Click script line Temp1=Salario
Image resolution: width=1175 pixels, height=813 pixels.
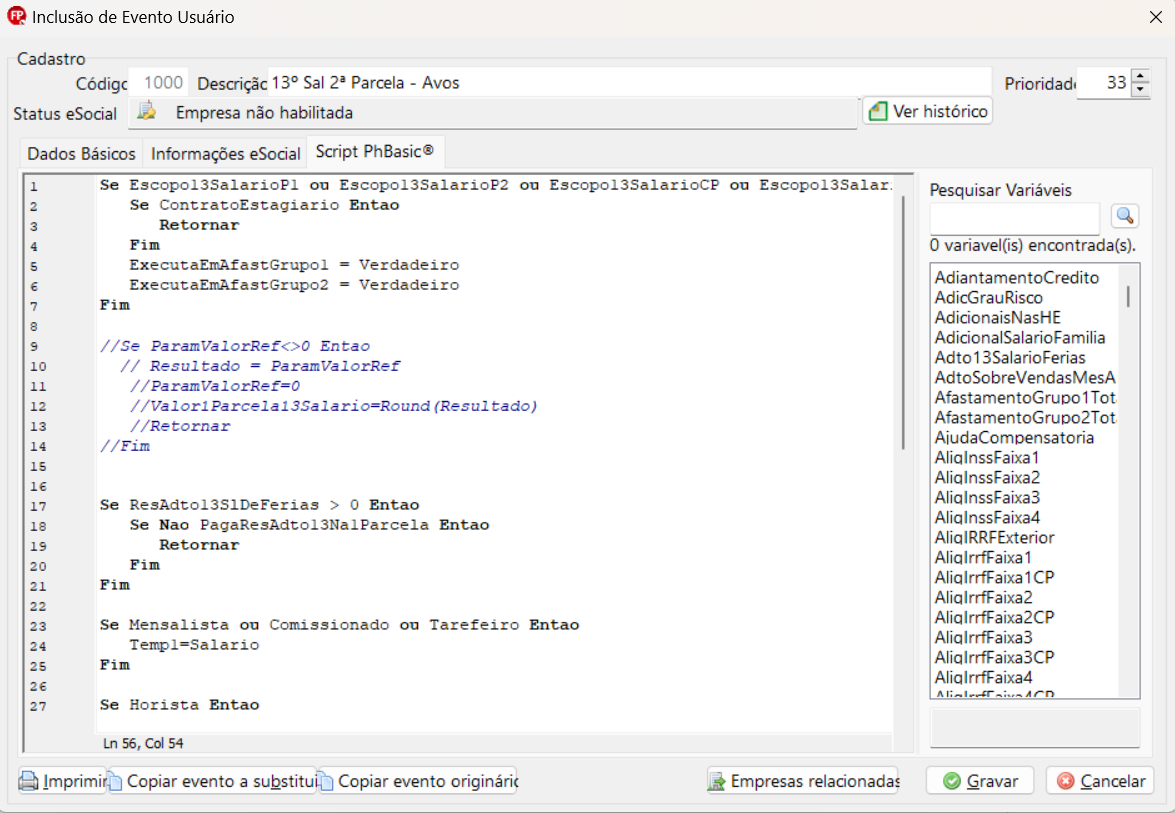point(194,645)
